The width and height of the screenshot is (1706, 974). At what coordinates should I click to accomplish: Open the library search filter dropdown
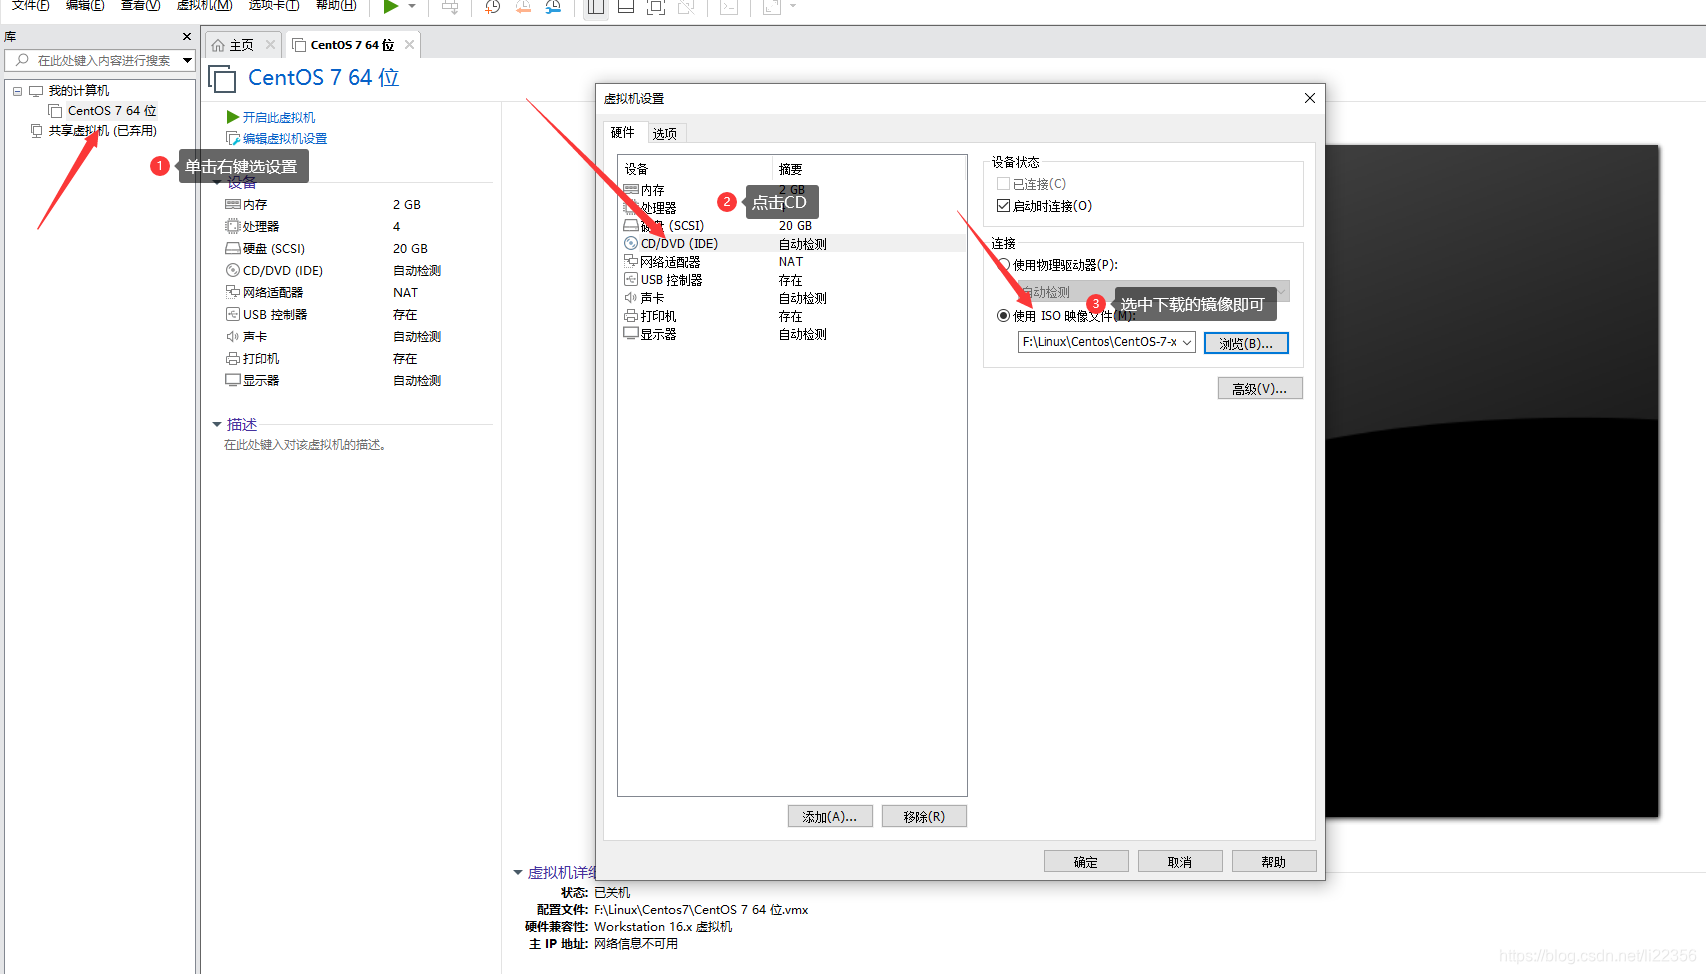187,61
